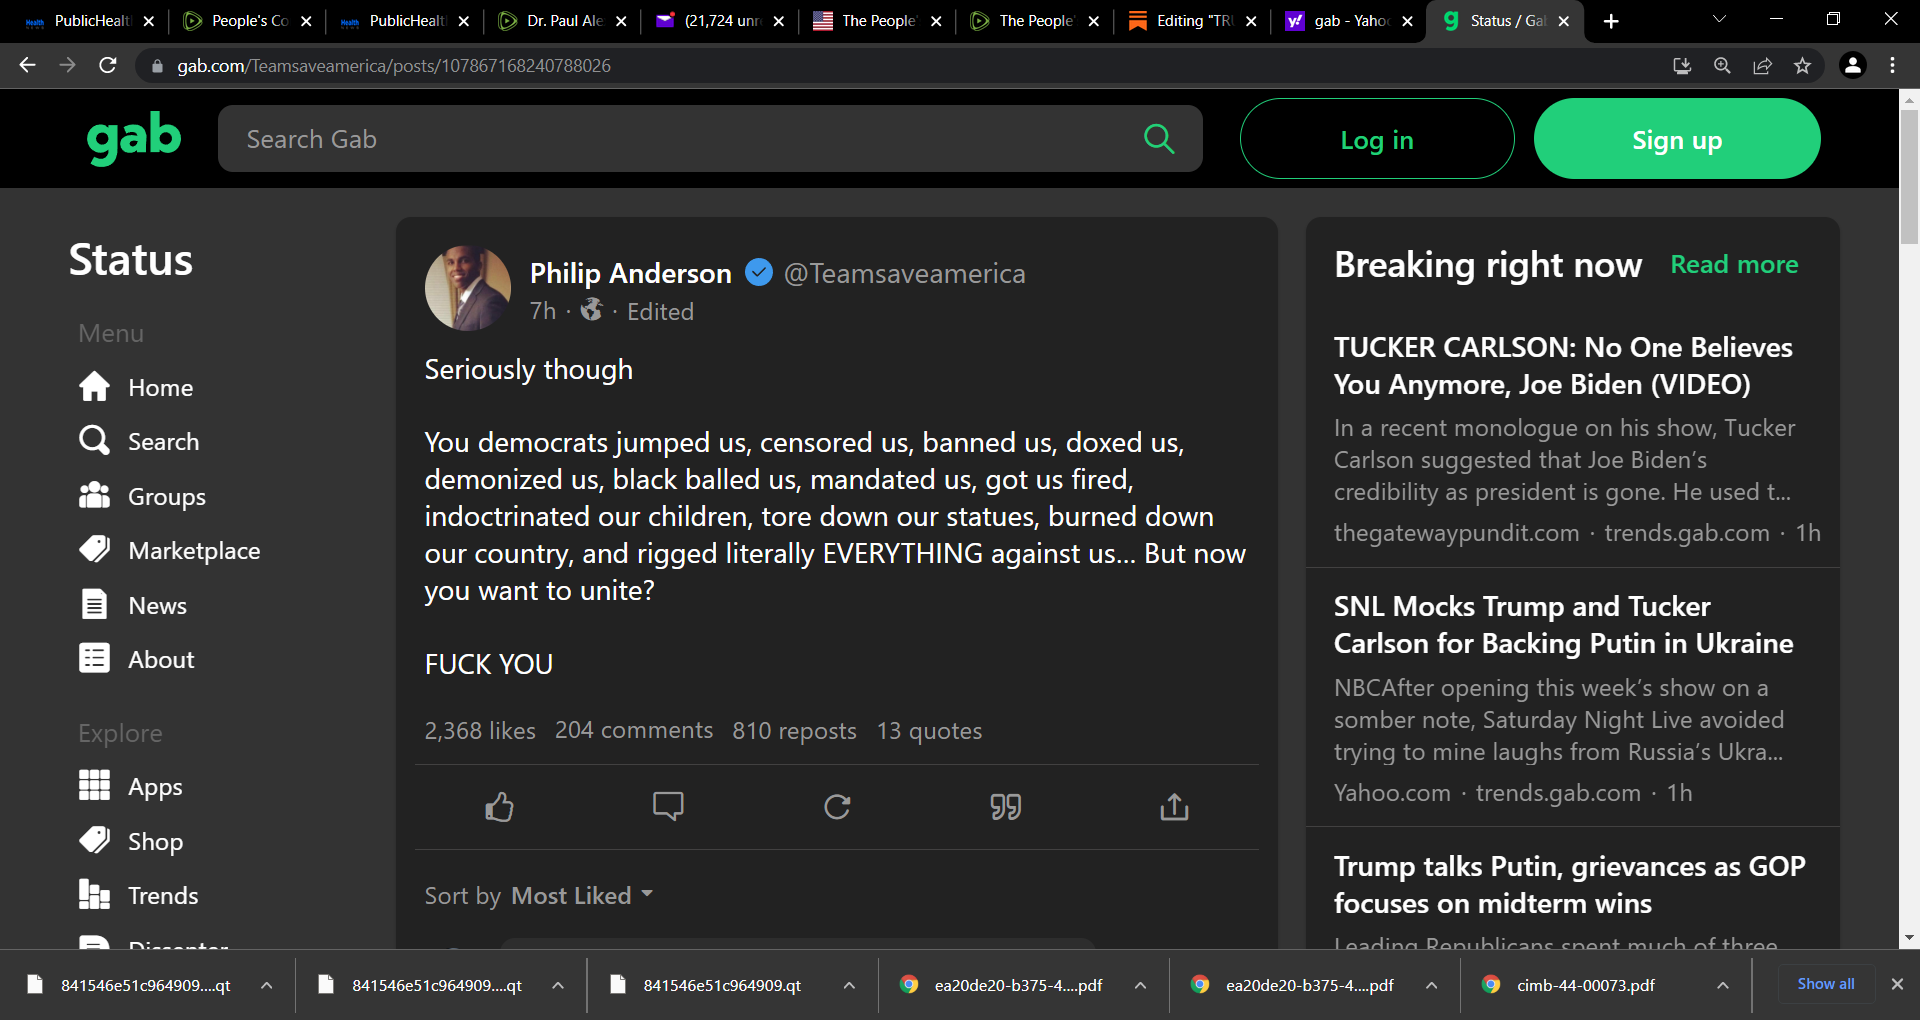Open Groups from the sidebar

pos(142,496)
